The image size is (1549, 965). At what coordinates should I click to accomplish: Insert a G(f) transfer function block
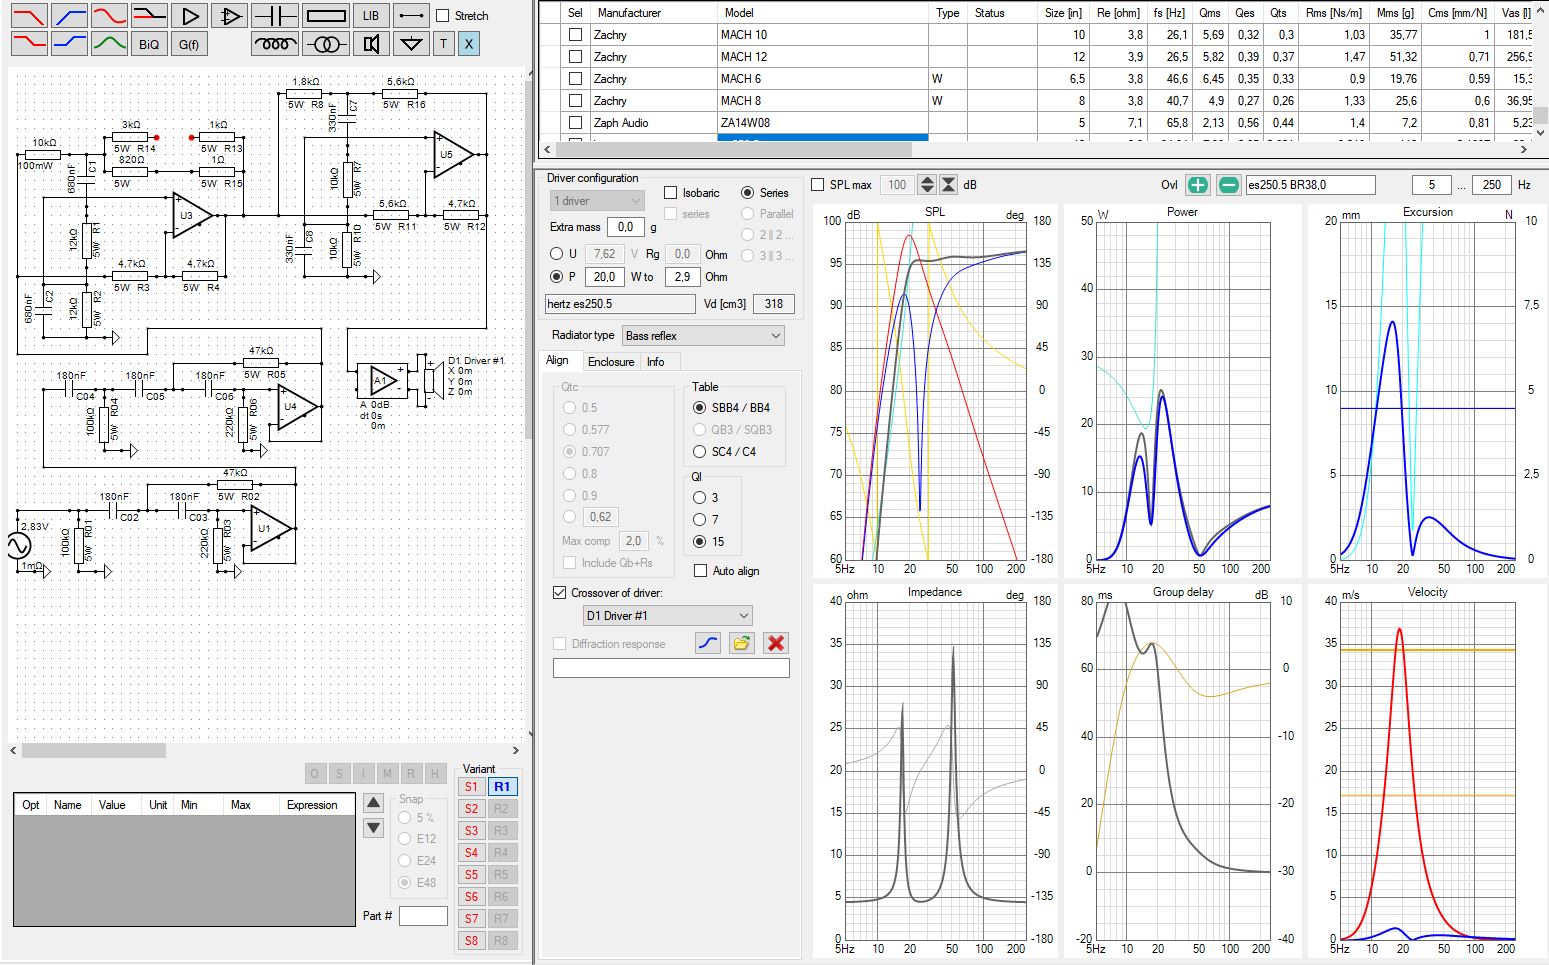click(189, 43)
